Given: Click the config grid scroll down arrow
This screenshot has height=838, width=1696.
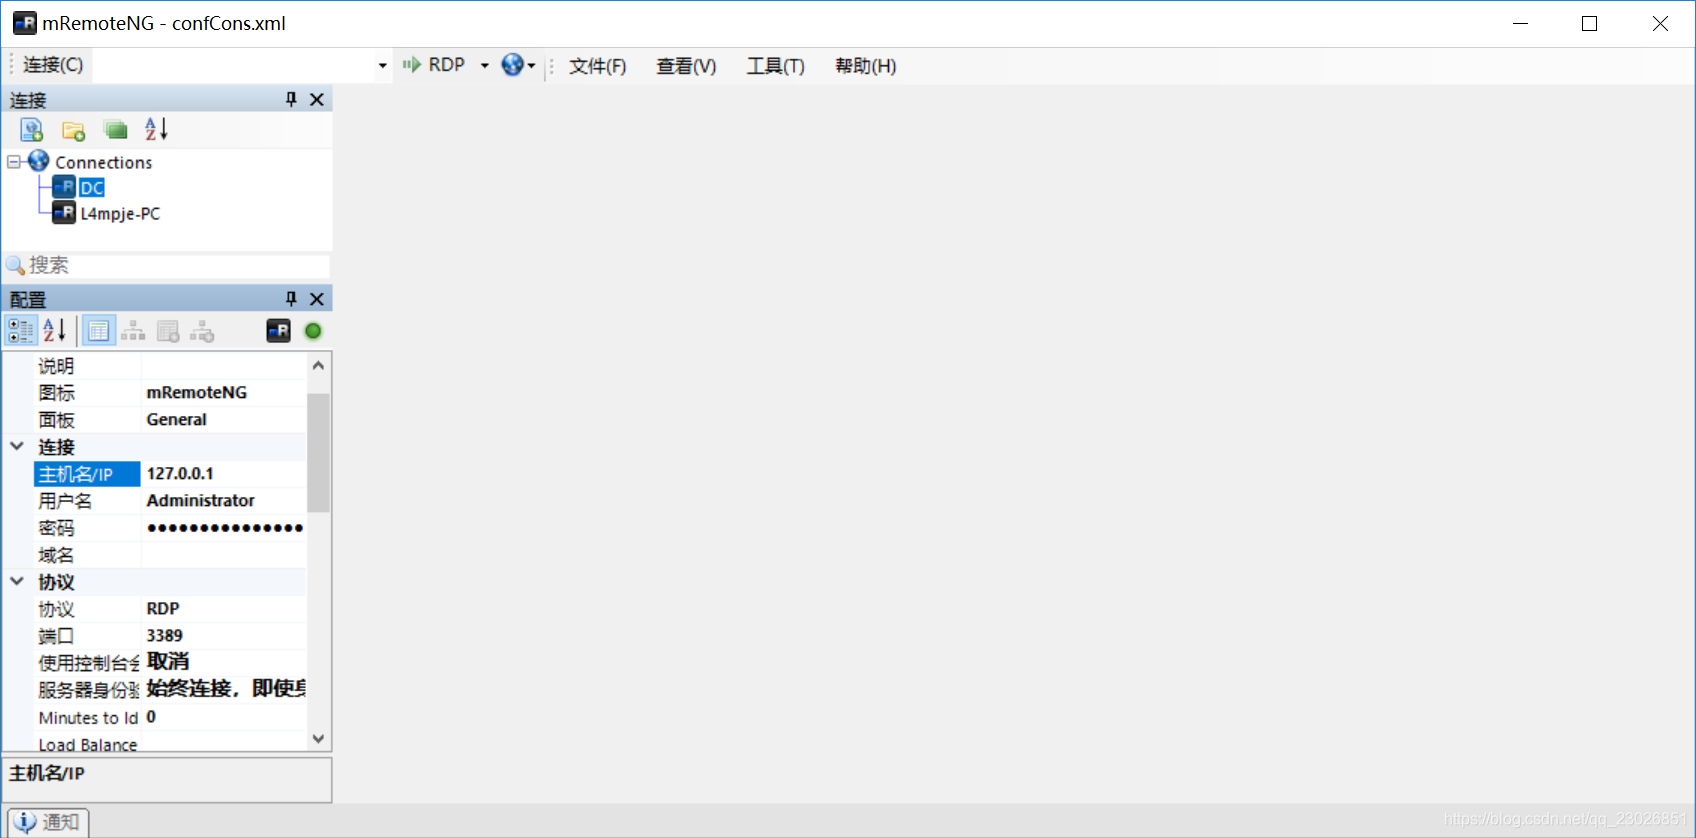Looking at the screenshot, I should point(318,739).
